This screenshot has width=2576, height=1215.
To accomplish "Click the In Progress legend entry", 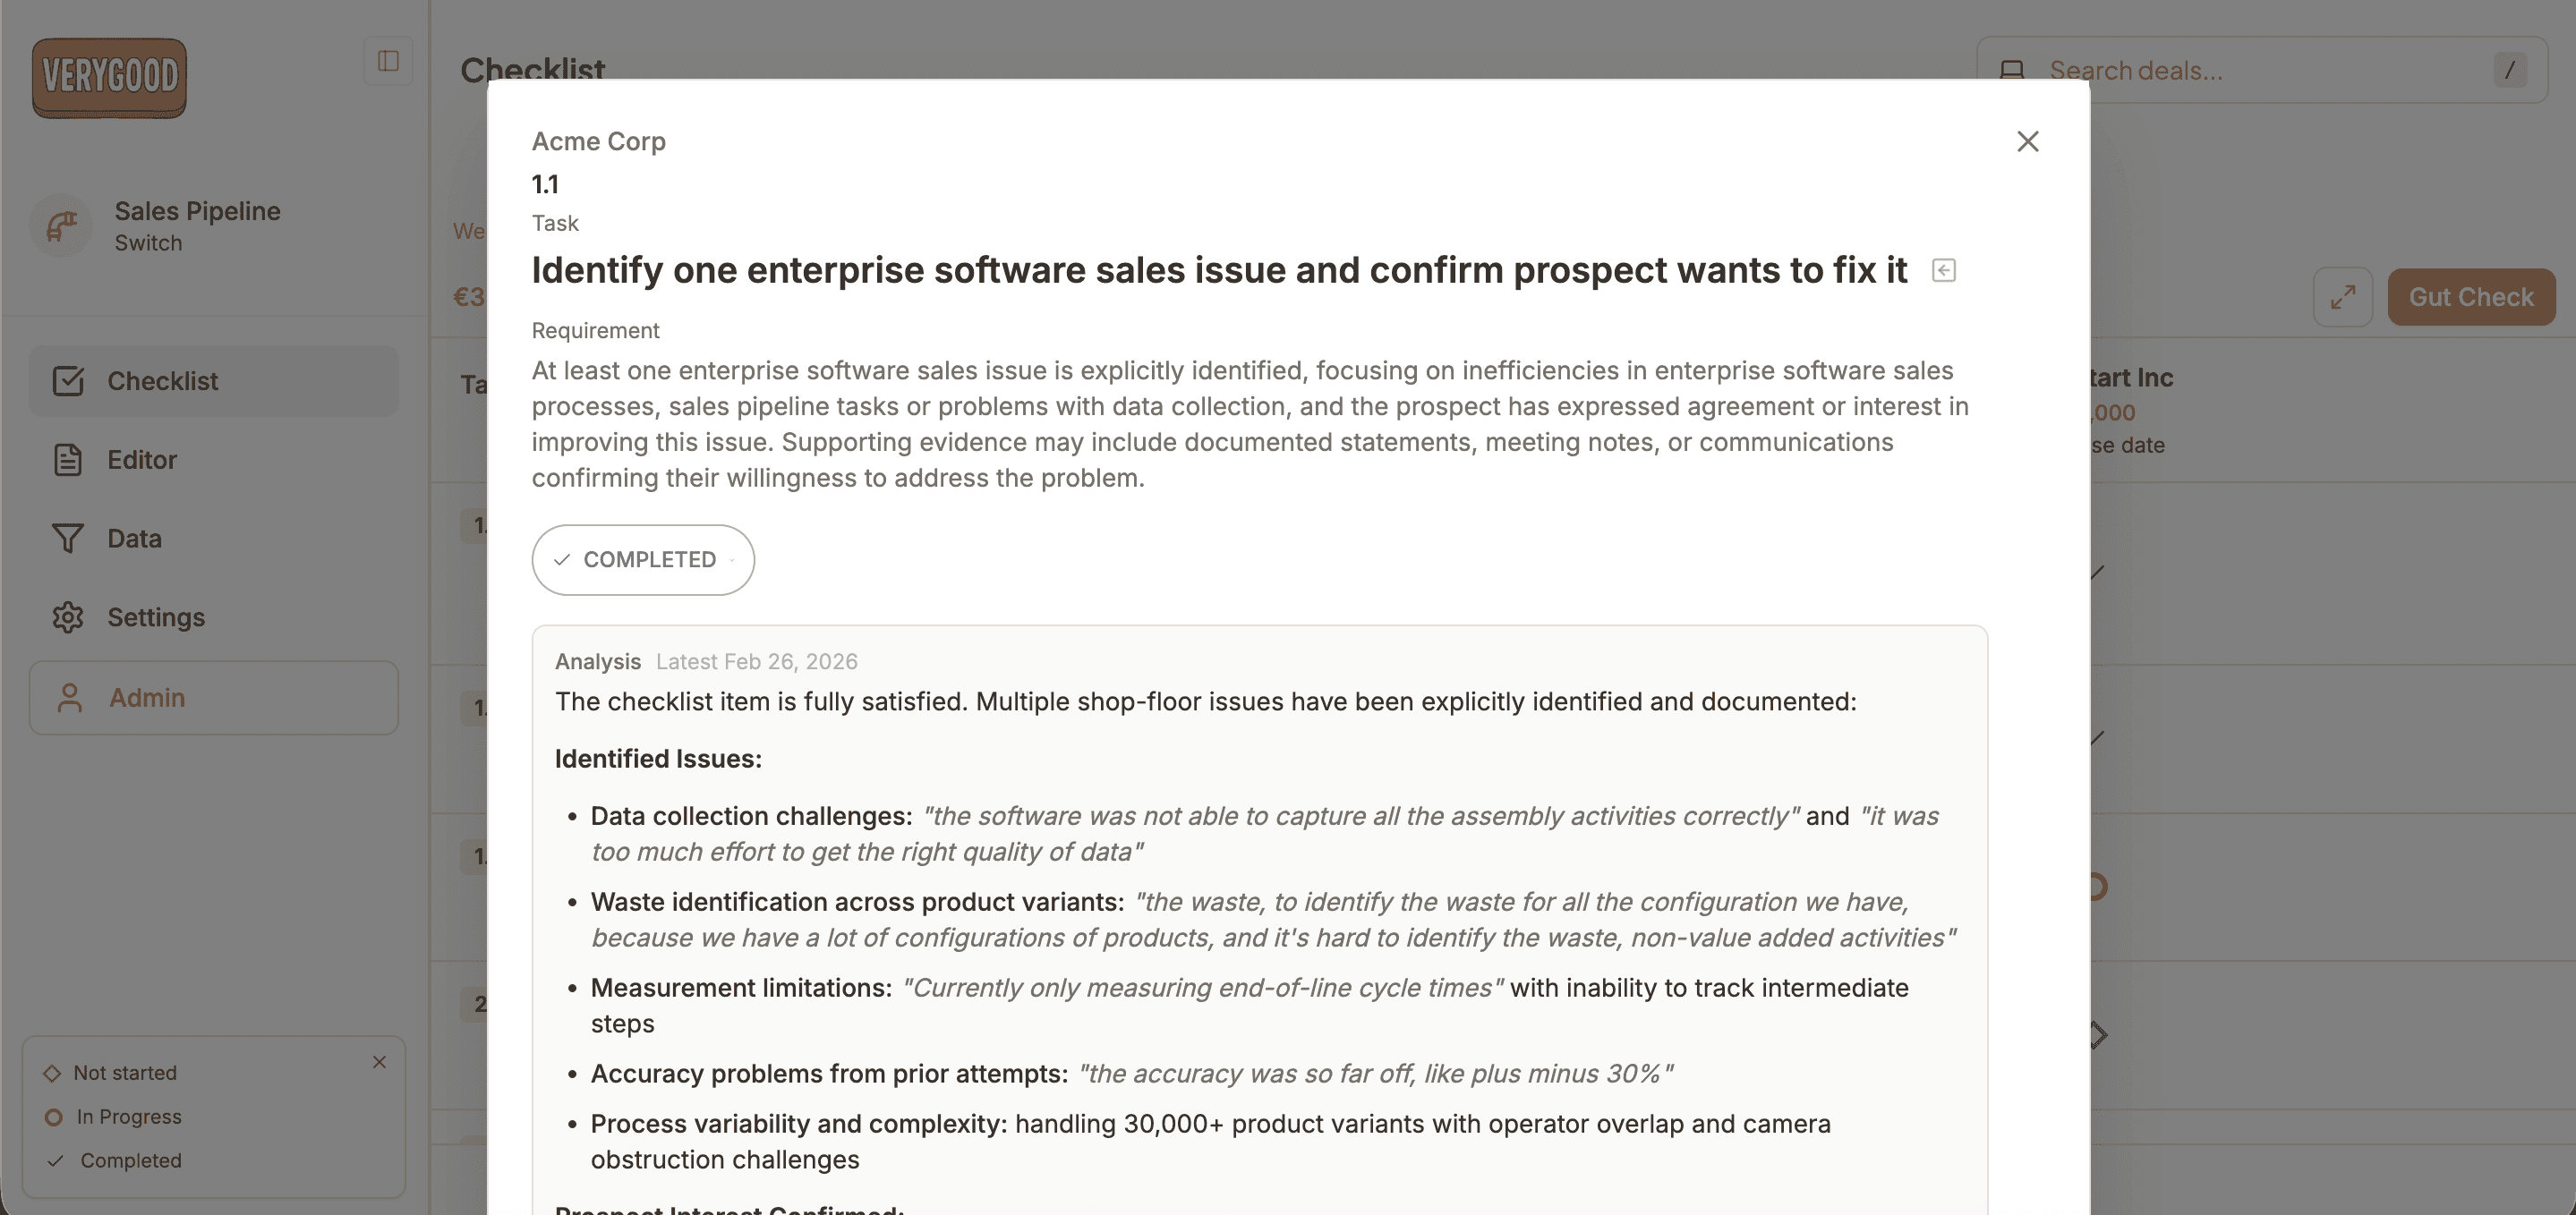I will [x=128, y=1117].
